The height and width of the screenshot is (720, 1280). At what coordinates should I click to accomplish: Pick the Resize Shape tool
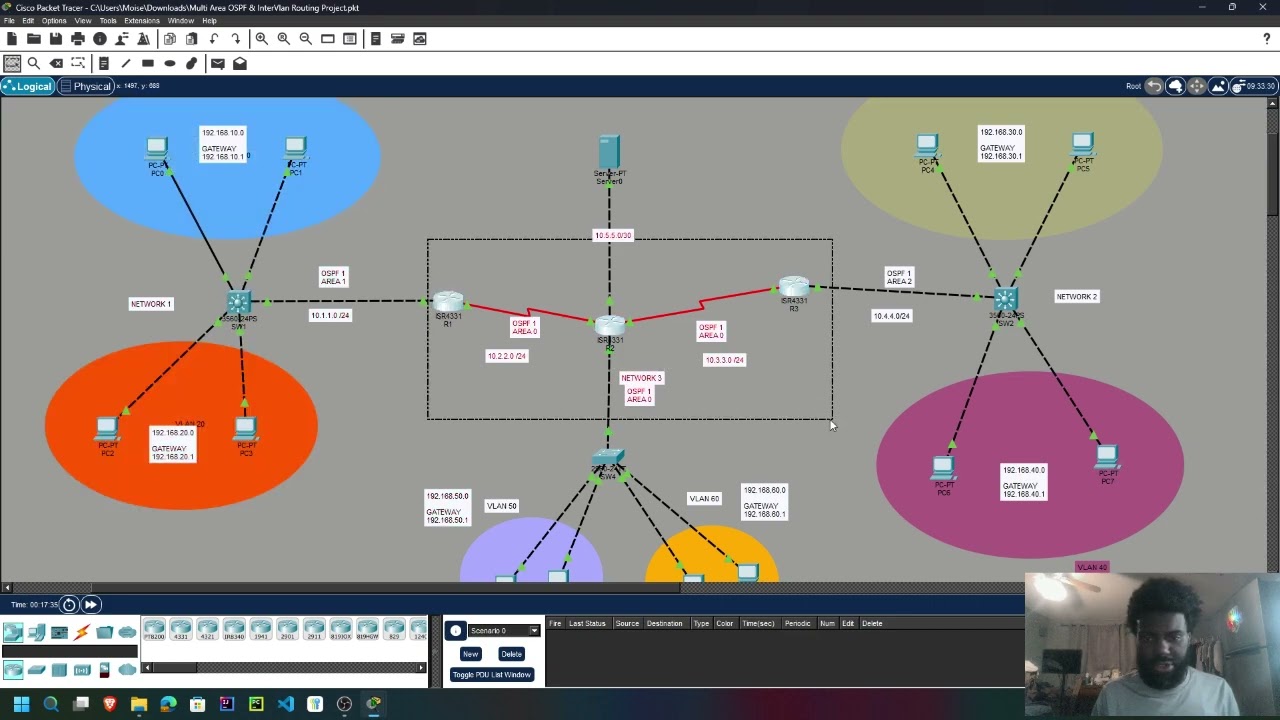point(78,63)
